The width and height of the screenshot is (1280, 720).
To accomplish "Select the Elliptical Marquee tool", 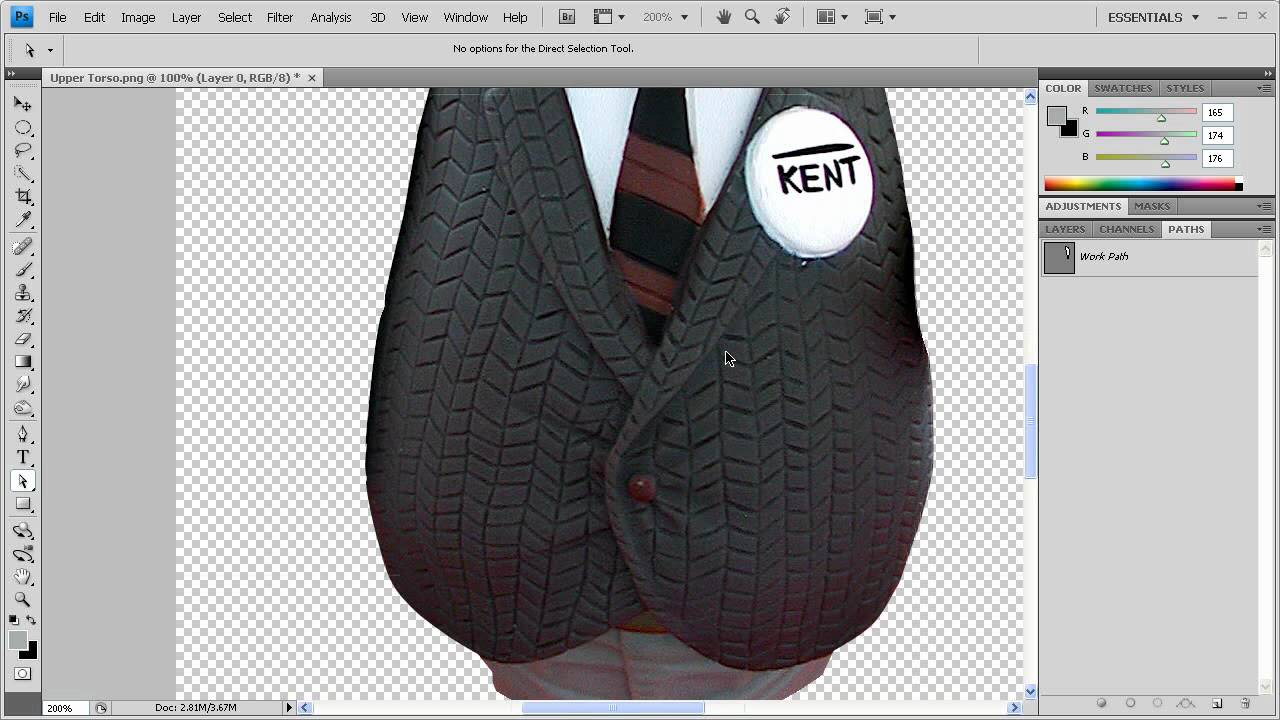I will [x=23, y=128].
